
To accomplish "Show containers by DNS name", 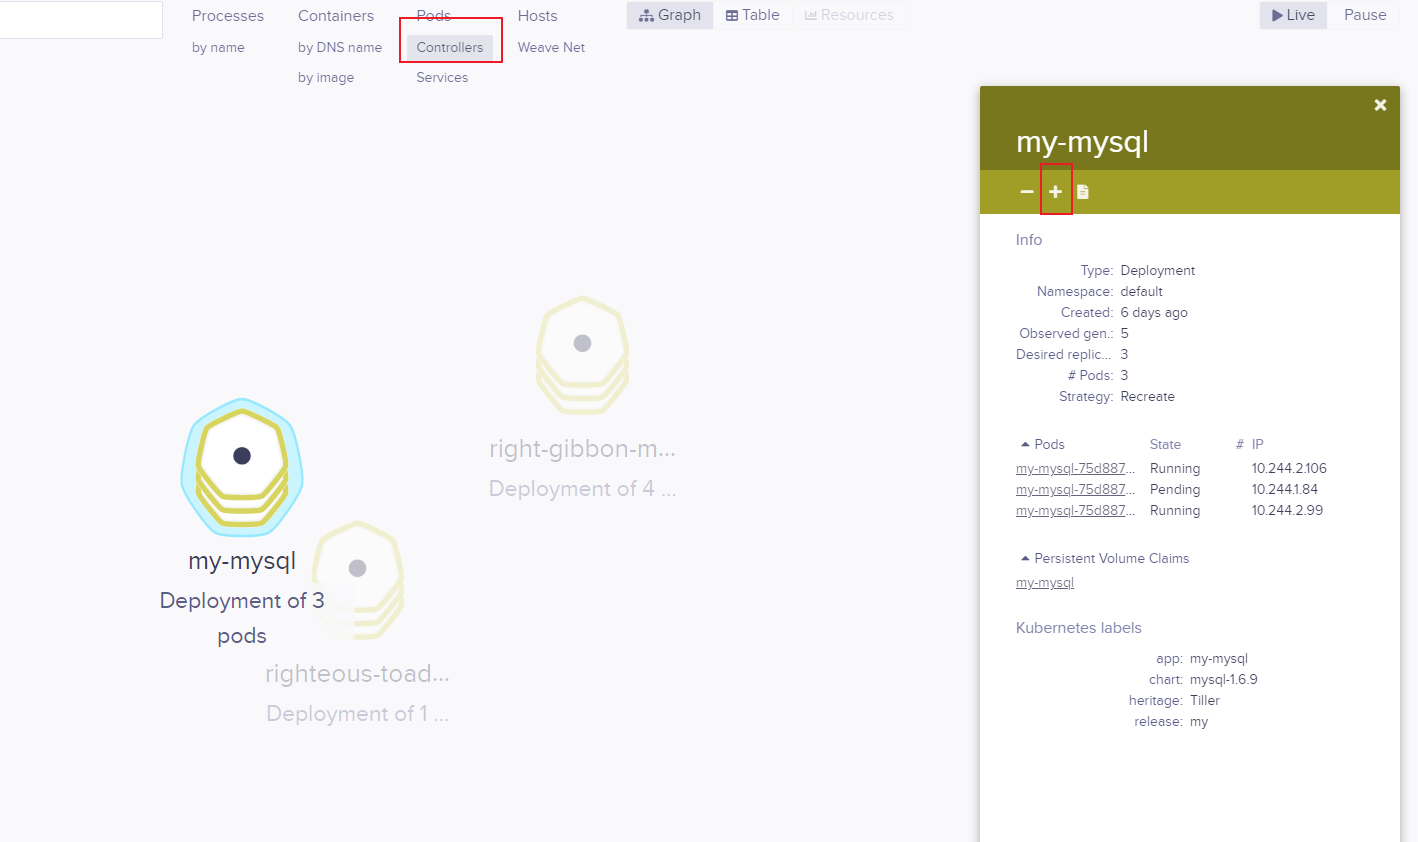I will click(x=340, y=47).
